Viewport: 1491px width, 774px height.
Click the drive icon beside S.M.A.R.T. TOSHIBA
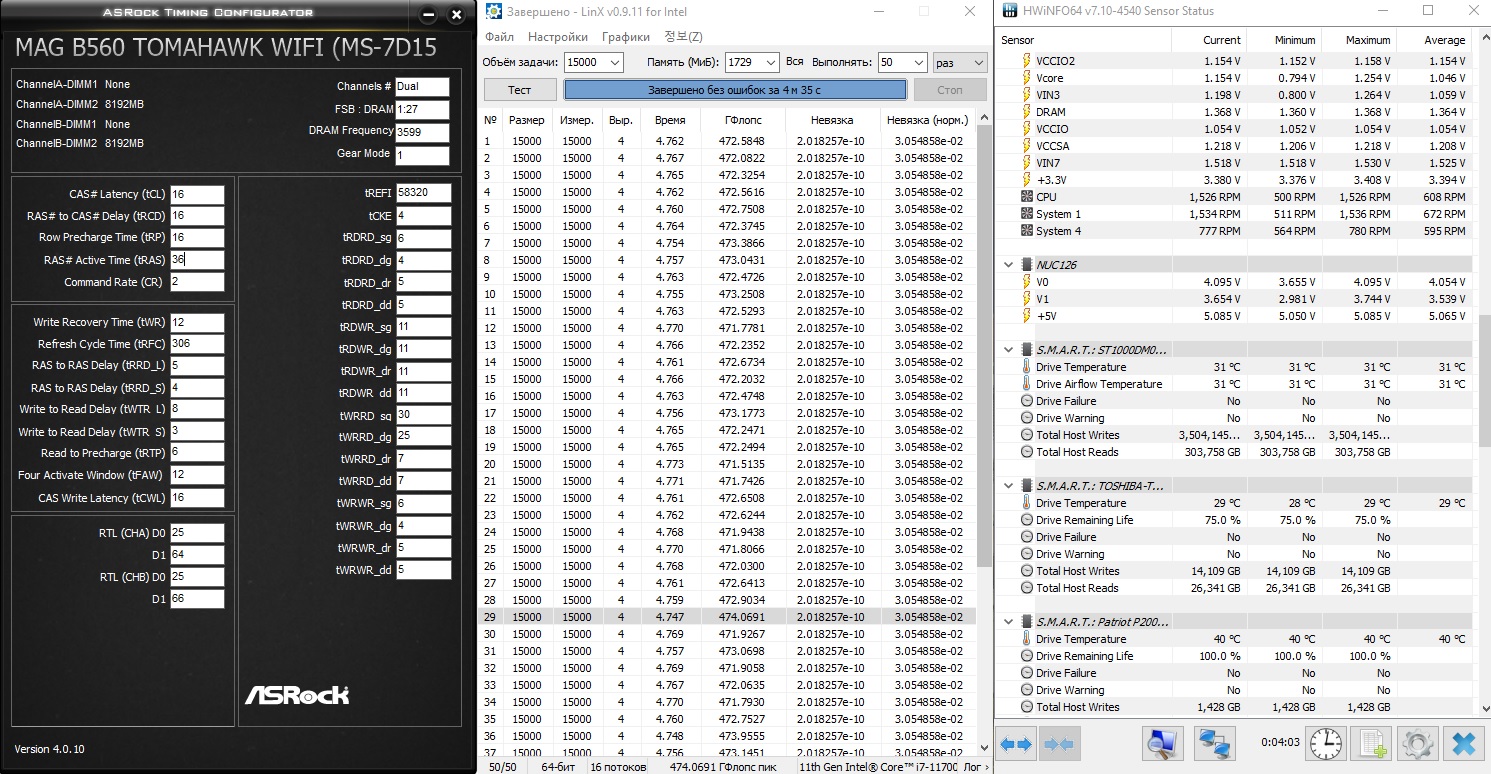(x=1026, y=486)
